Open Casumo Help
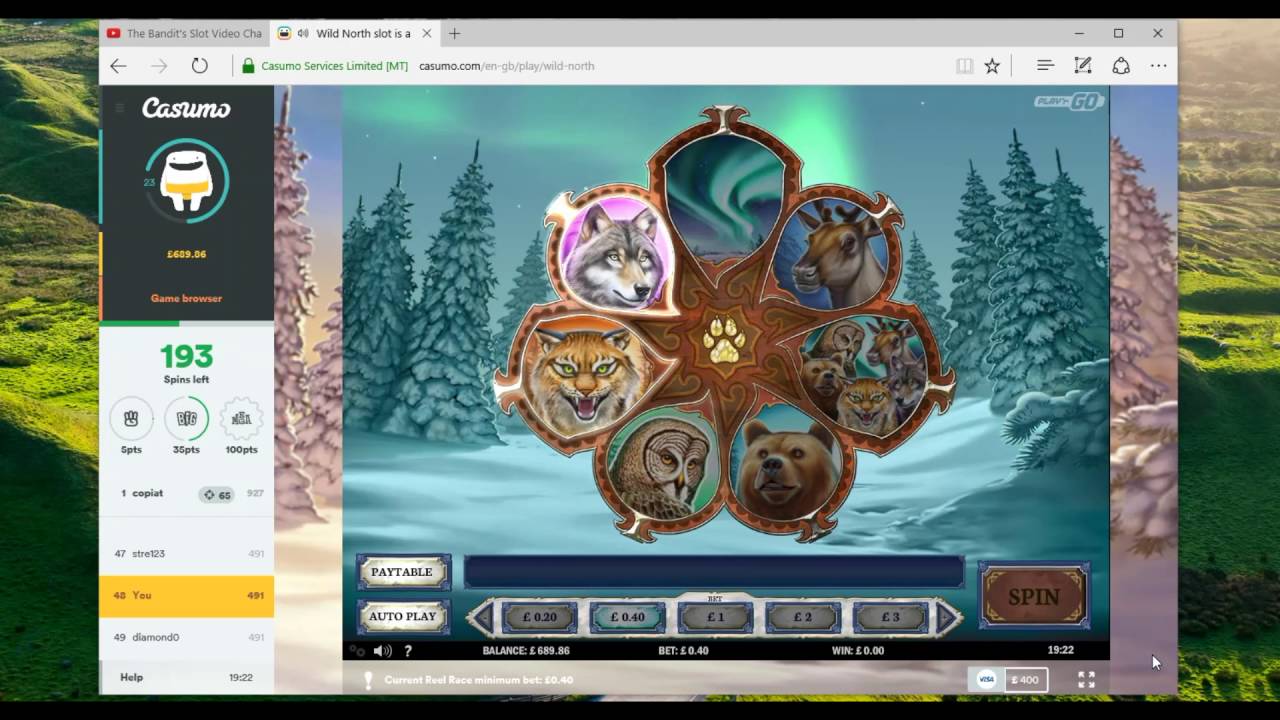 [x=132, y=677]
